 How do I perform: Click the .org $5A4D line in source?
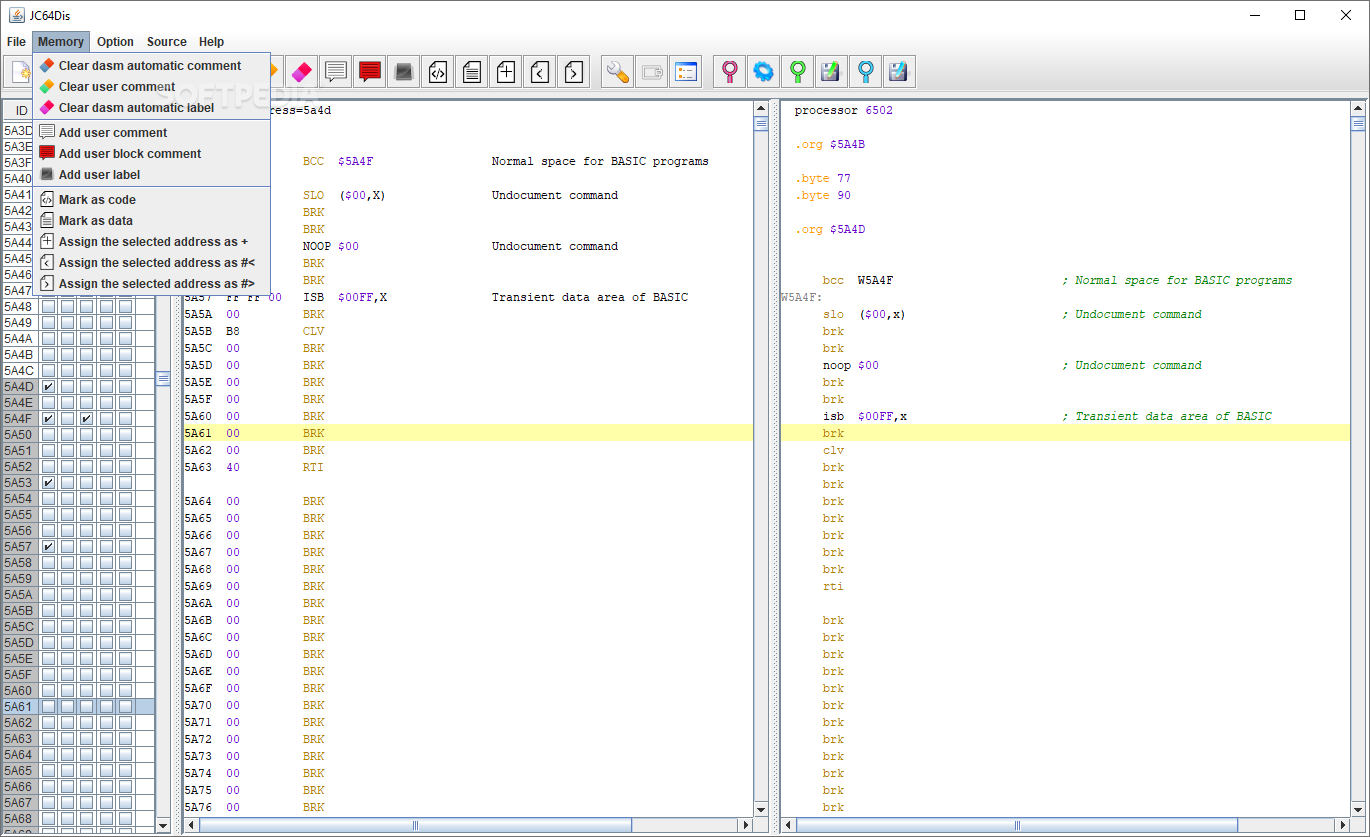coord(830,229)
